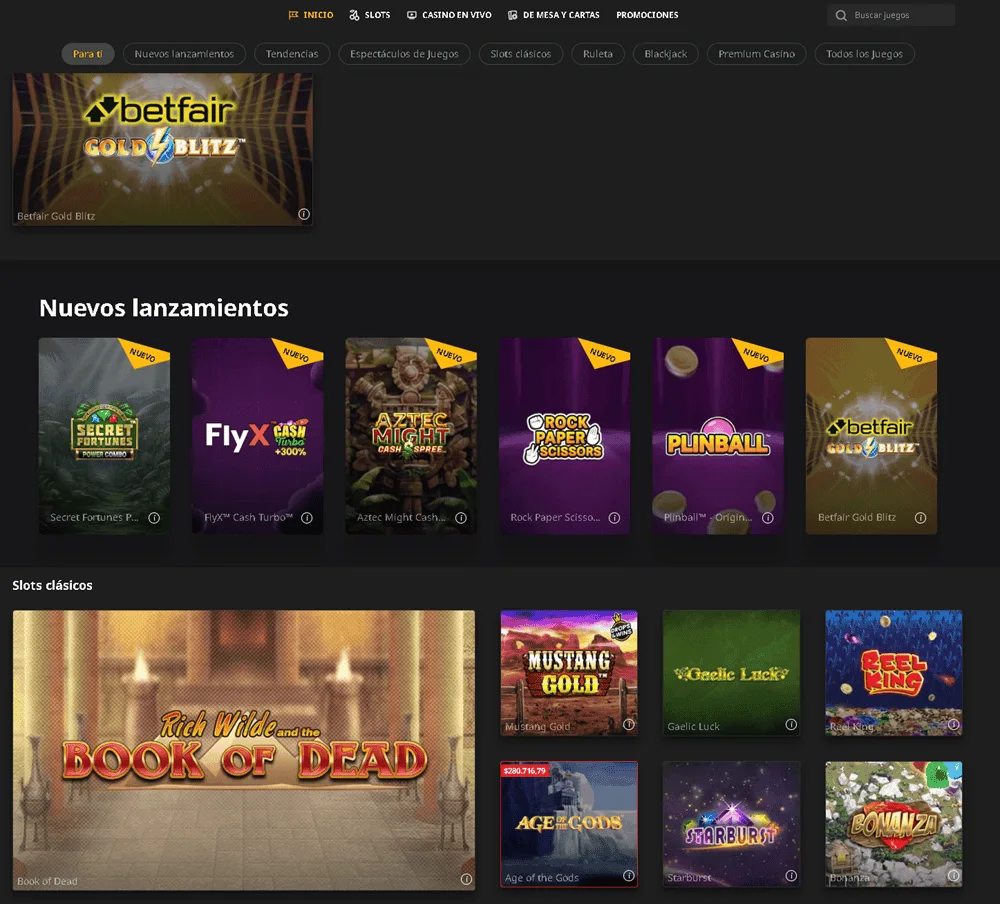Show info for Book of Dead
The image size is (1000, 904).
(x=466, y=879)
